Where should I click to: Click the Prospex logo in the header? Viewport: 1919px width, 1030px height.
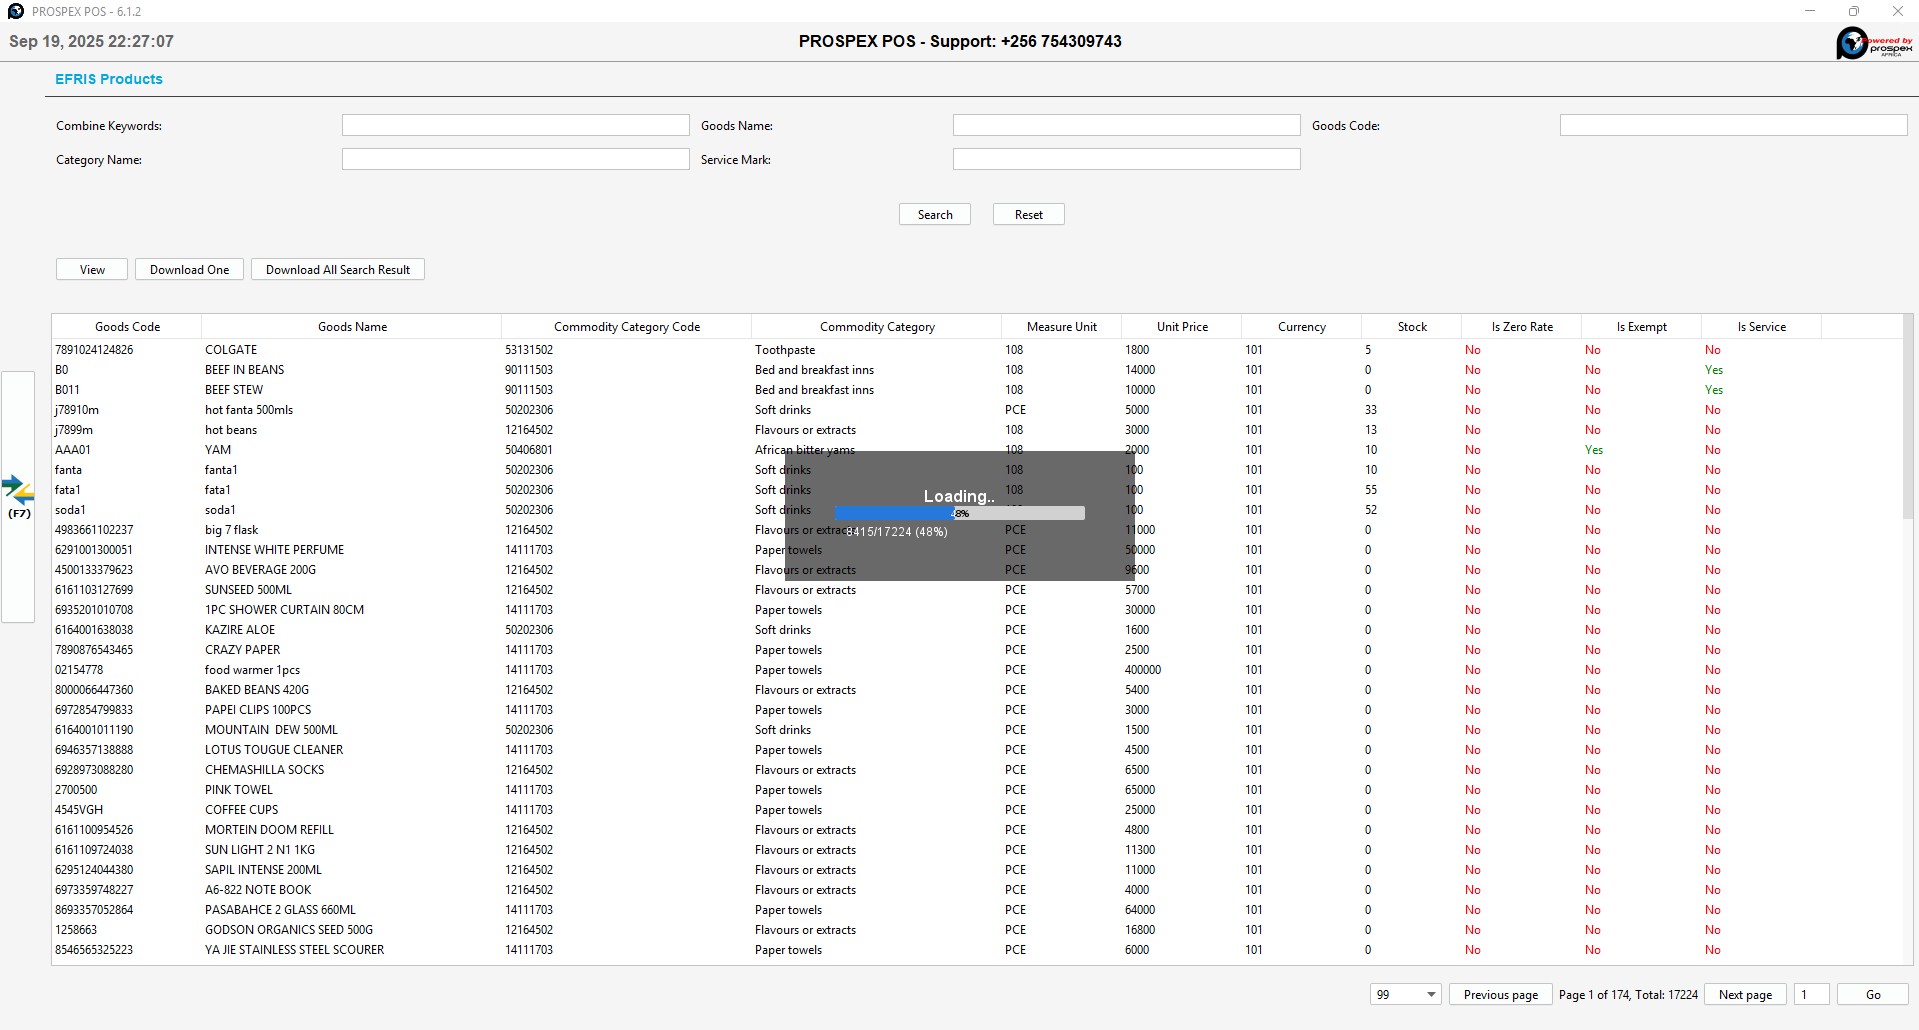coord(1874,43)
